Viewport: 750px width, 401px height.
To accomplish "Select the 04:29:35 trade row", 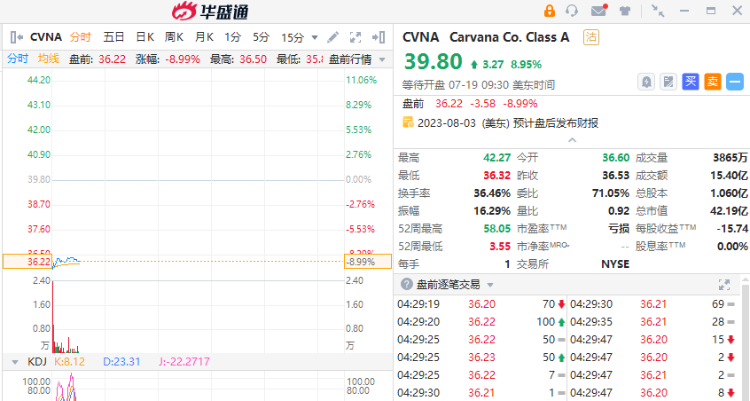I will coord(653,322).
